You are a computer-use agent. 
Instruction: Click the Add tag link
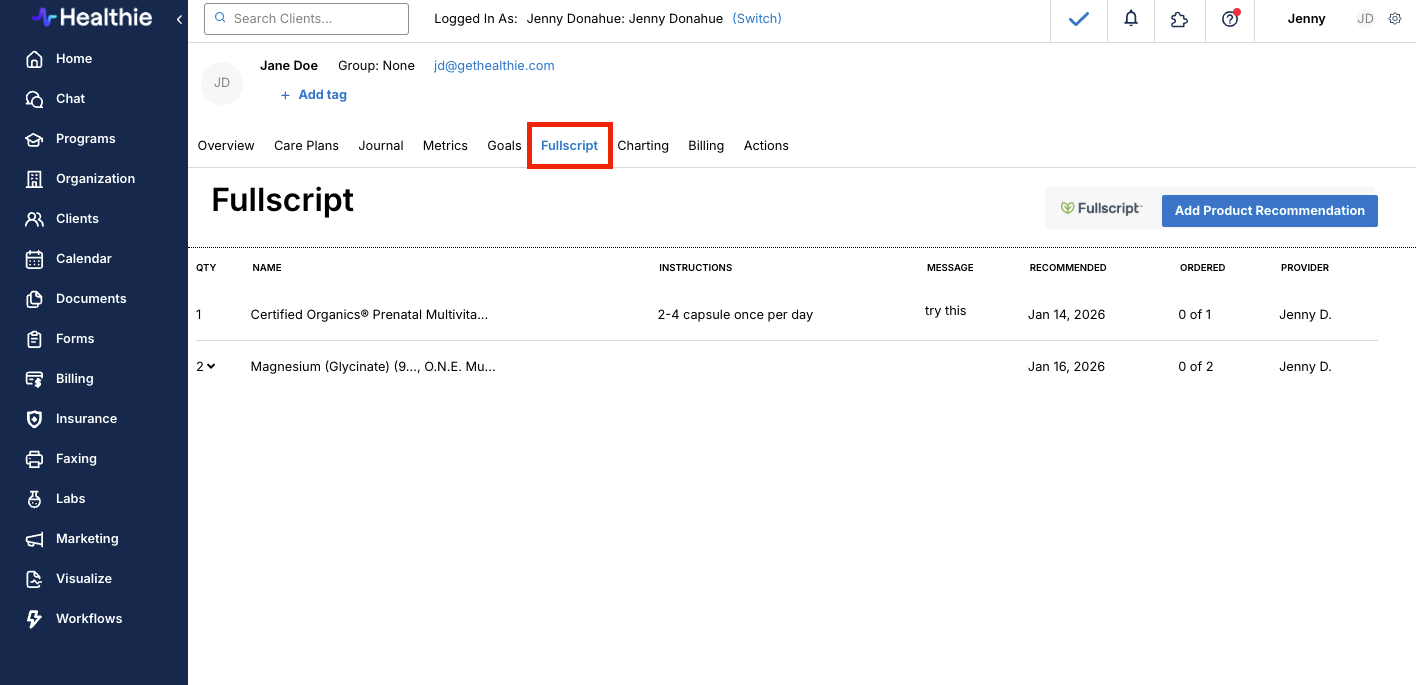313,95
